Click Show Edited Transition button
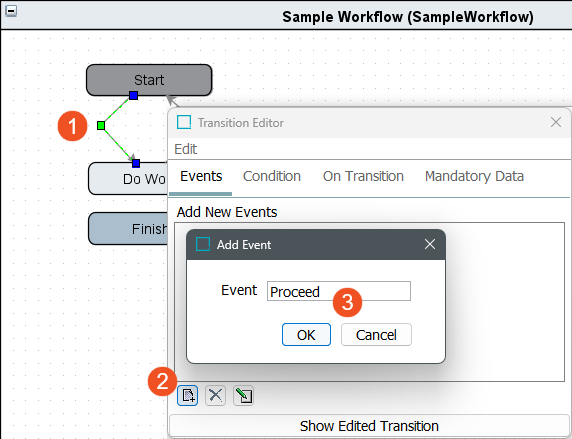The width and height of the screenshot is (572, 439). [369, 426]
